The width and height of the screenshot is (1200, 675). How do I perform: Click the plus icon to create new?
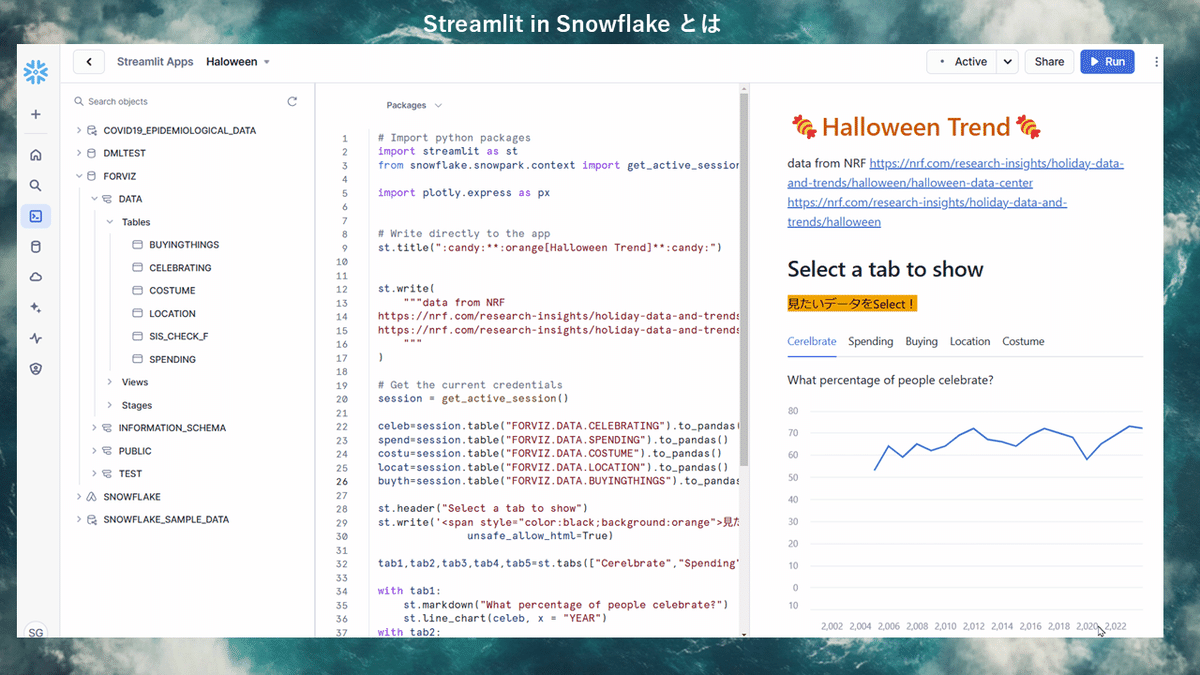[36, 114]
